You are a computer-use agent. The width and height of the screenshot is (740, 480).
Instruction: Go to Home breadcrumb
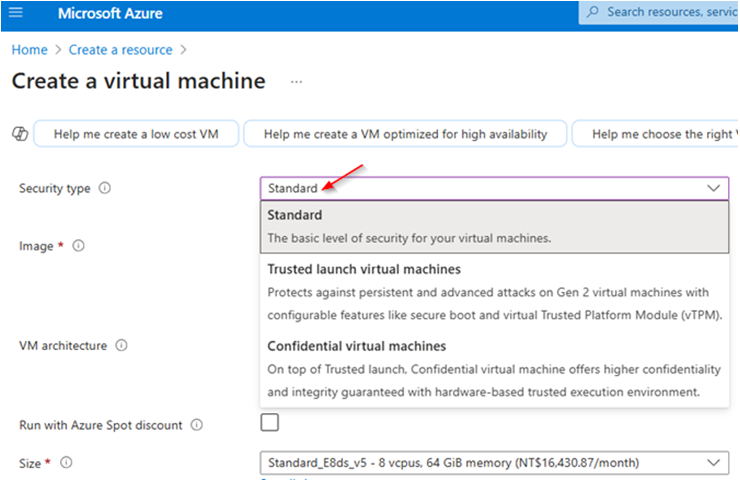(29, 50)
